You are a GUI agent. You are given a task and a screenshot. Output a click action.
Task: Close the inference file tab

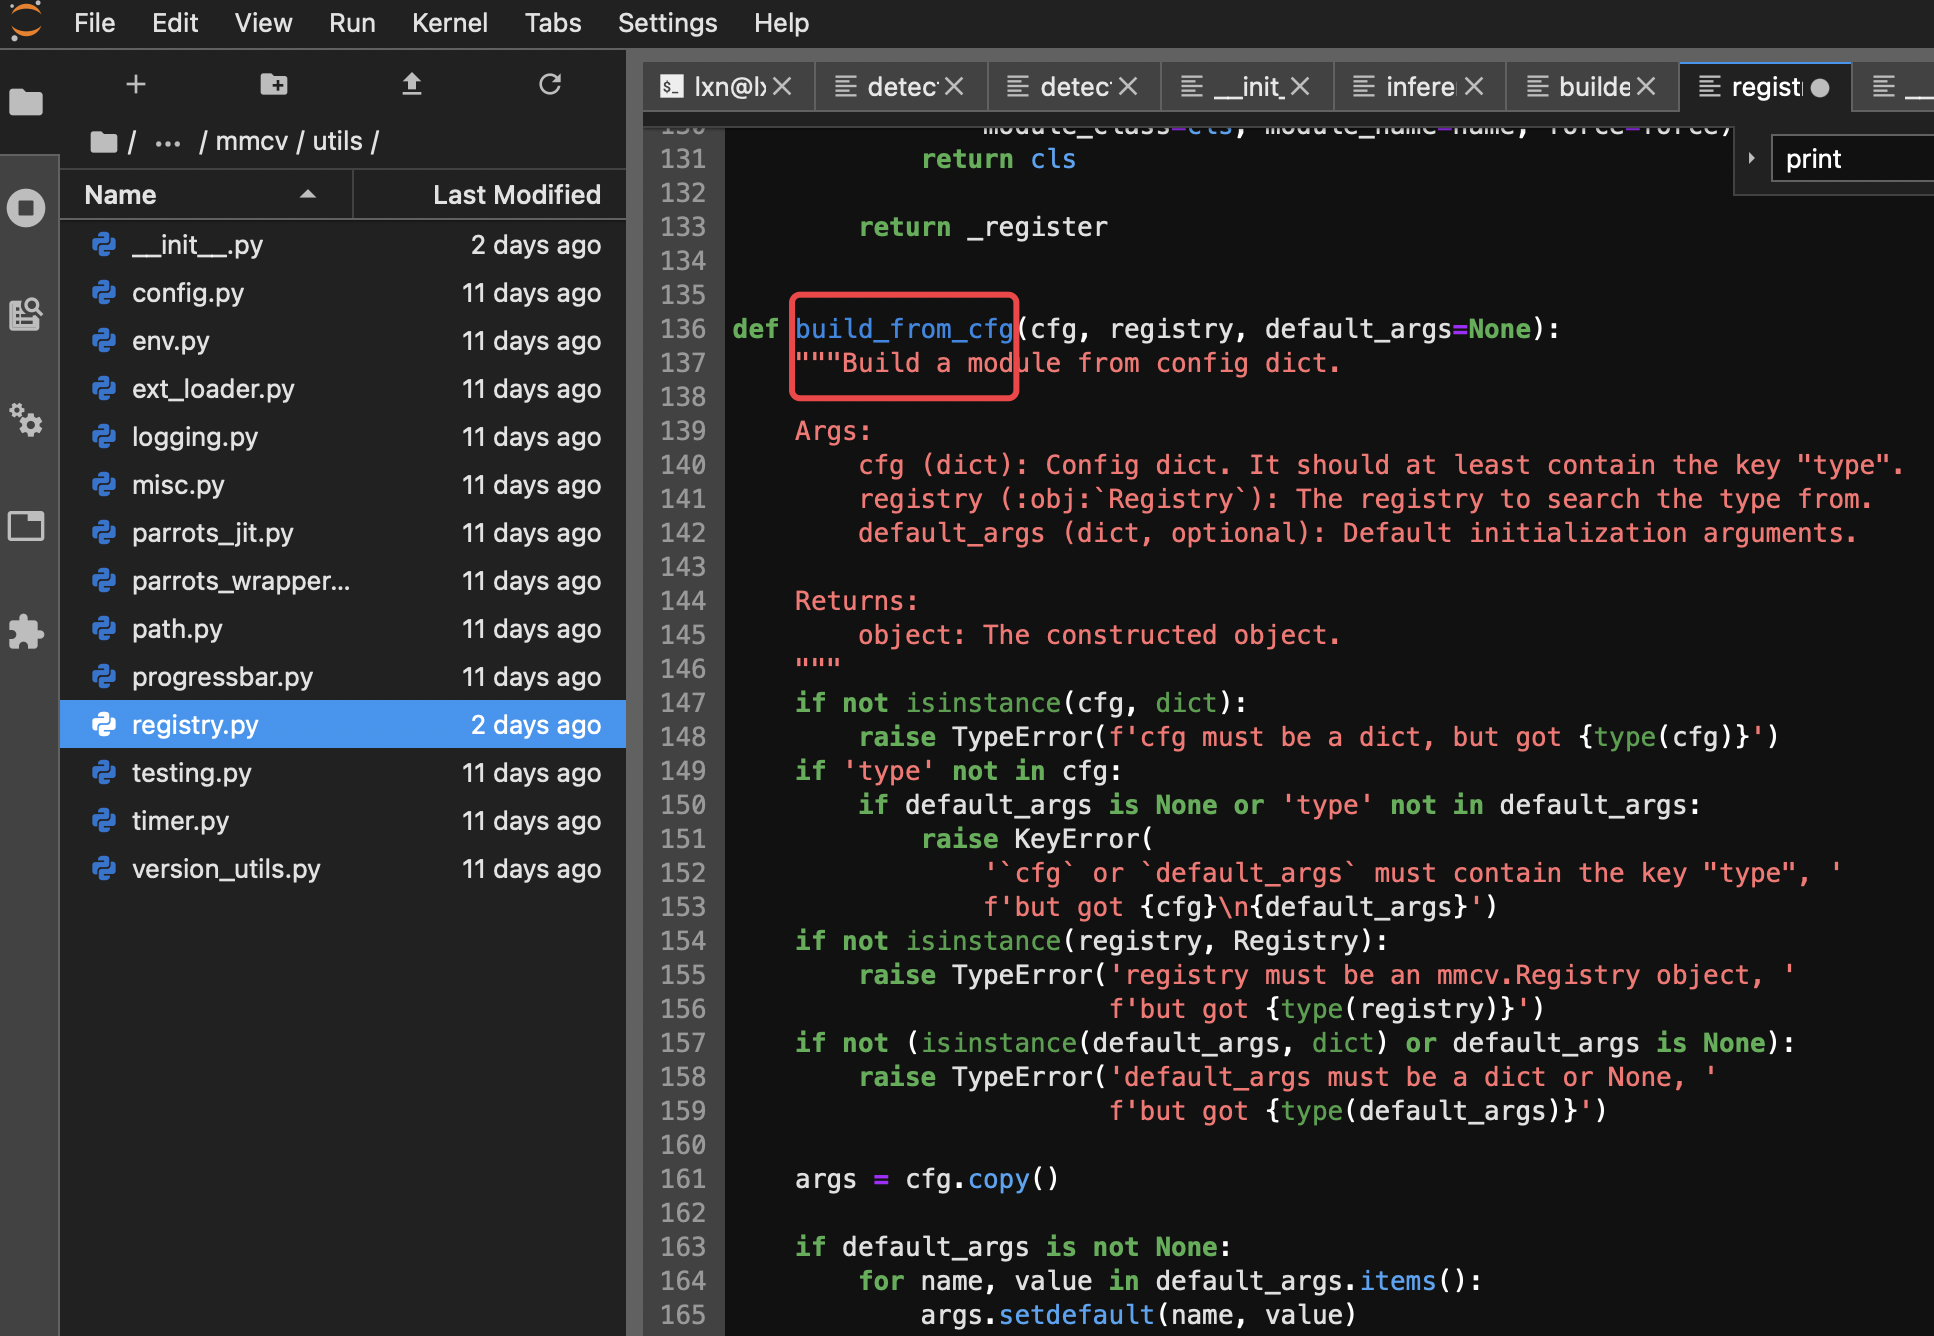coord(1473,87)
